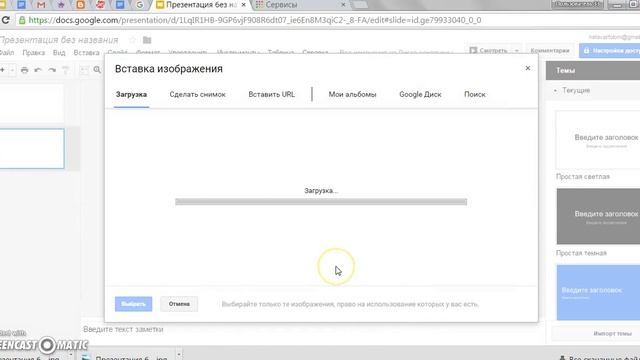Switch to Мои альбомы tab
This screenshot has height=360, width=640.
[352, 94]
